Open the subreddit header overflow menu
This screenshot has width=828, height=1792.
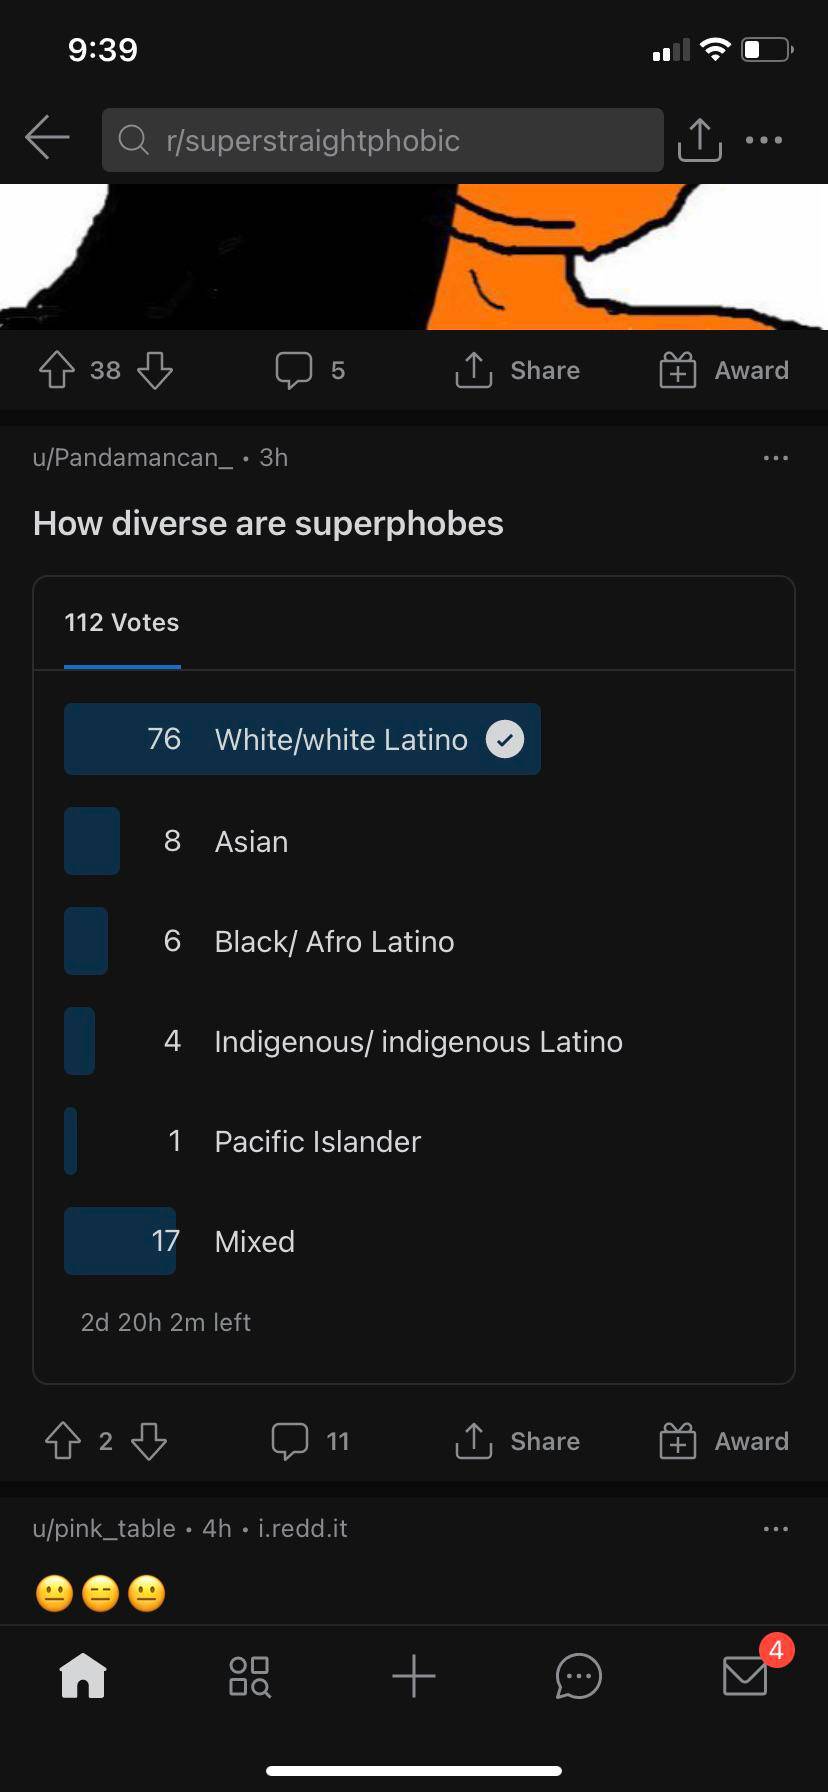click(x=763, y=140)
